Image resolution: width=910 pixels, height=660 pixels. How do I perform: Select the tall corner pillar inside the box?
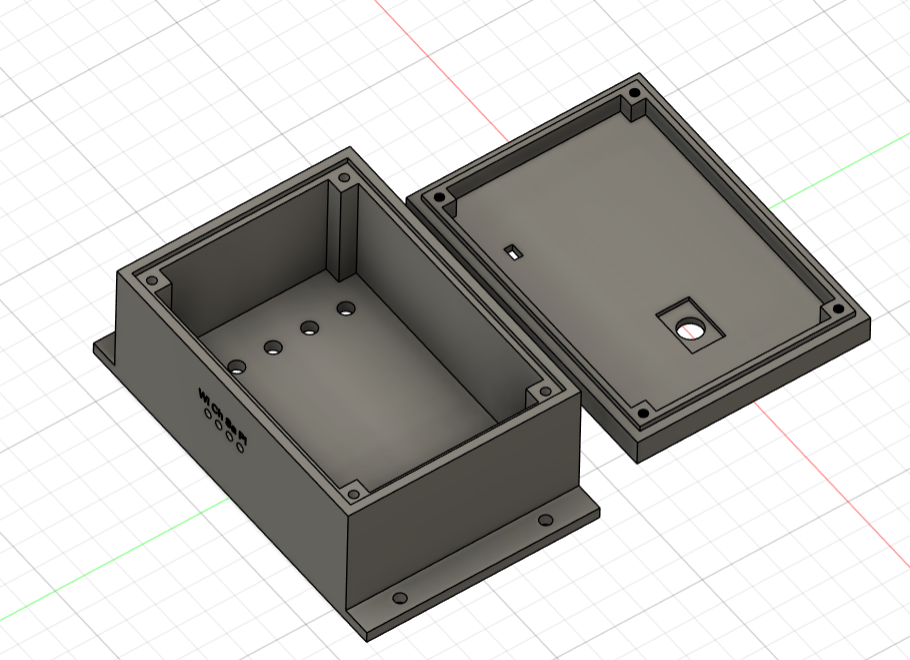[x=344, y=232]
